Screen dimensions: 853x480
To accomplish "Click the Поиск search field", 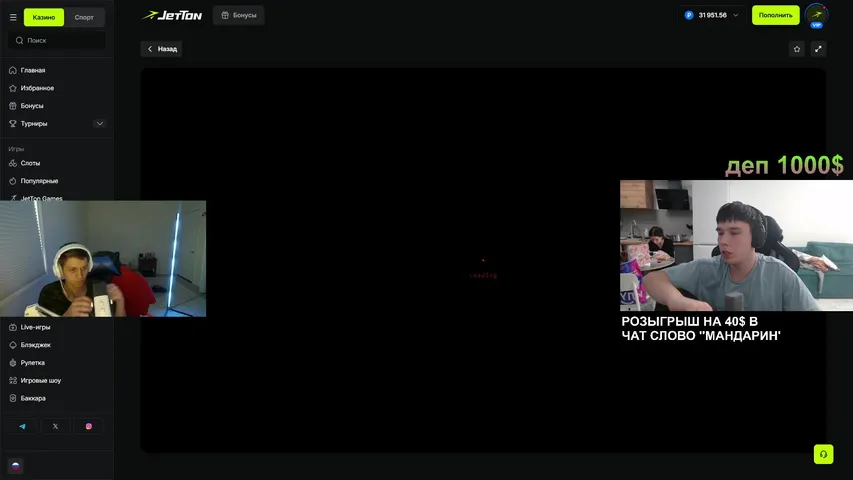I will [58, 40].
